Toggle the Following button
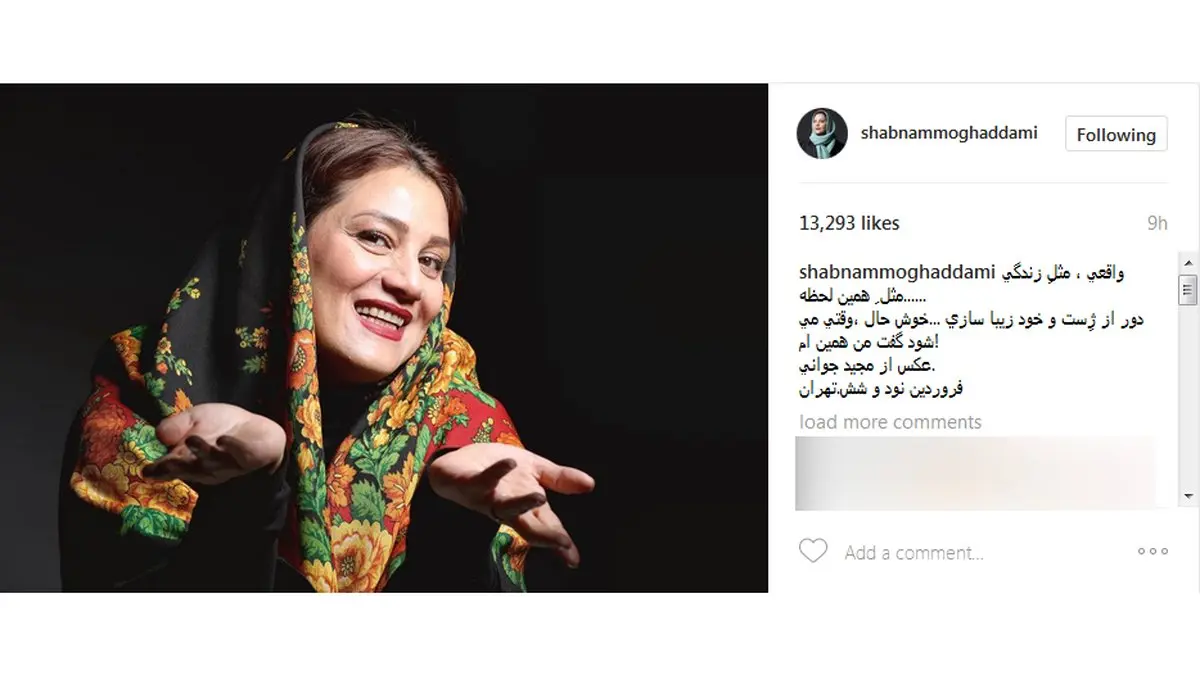Viewport: 1200px width, 675px height. (x=1116, y=134)
